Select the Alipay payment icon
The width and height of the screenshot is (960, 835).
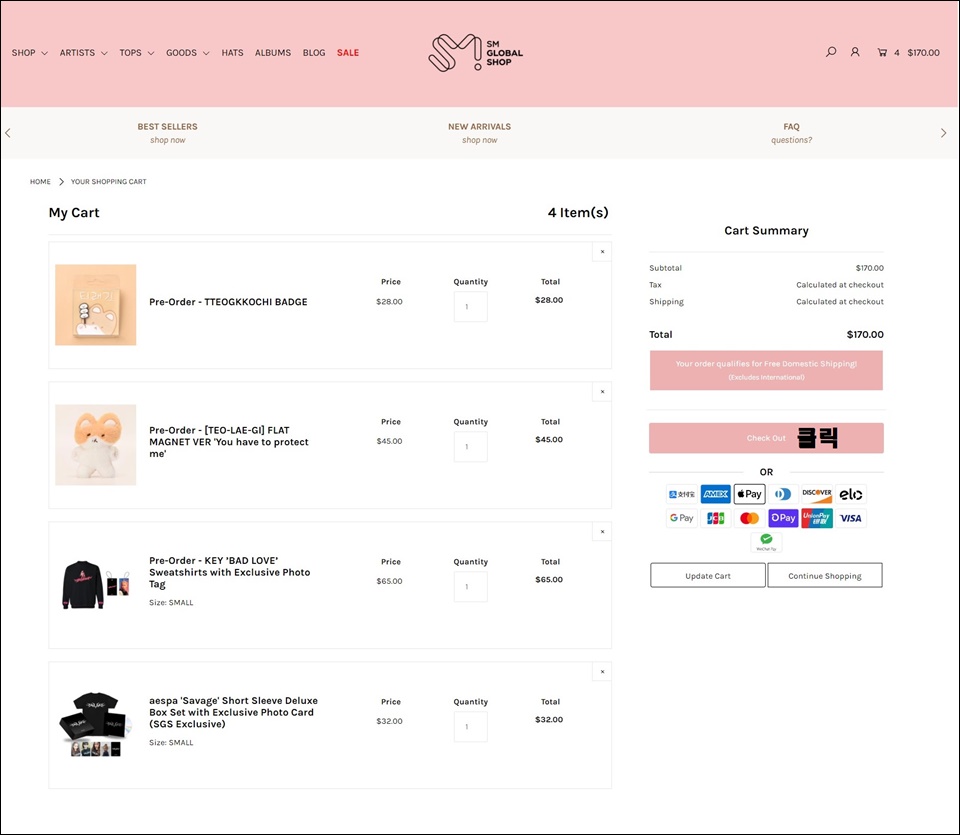pos(681,494)
